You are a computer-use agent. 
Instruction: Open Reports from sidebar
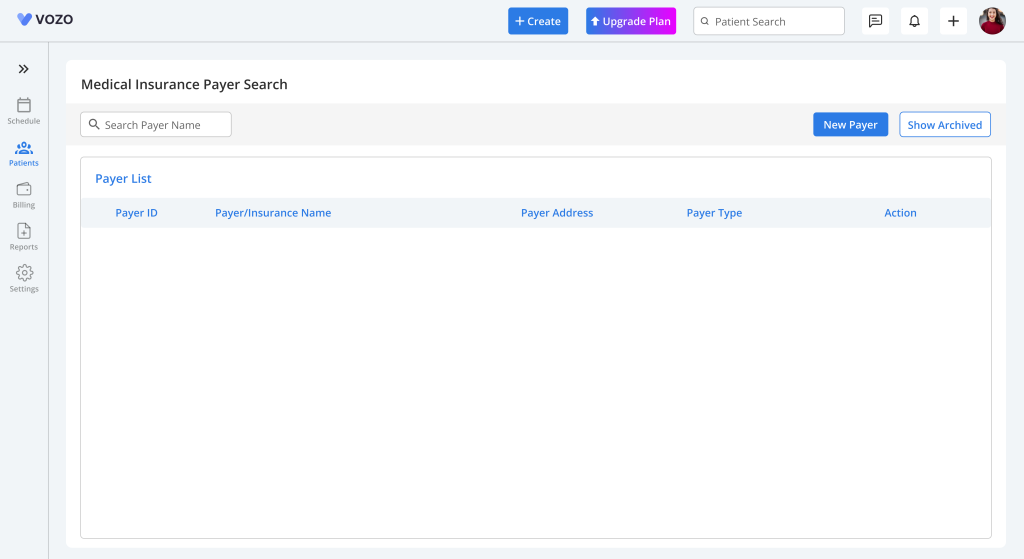pos(24,237)
